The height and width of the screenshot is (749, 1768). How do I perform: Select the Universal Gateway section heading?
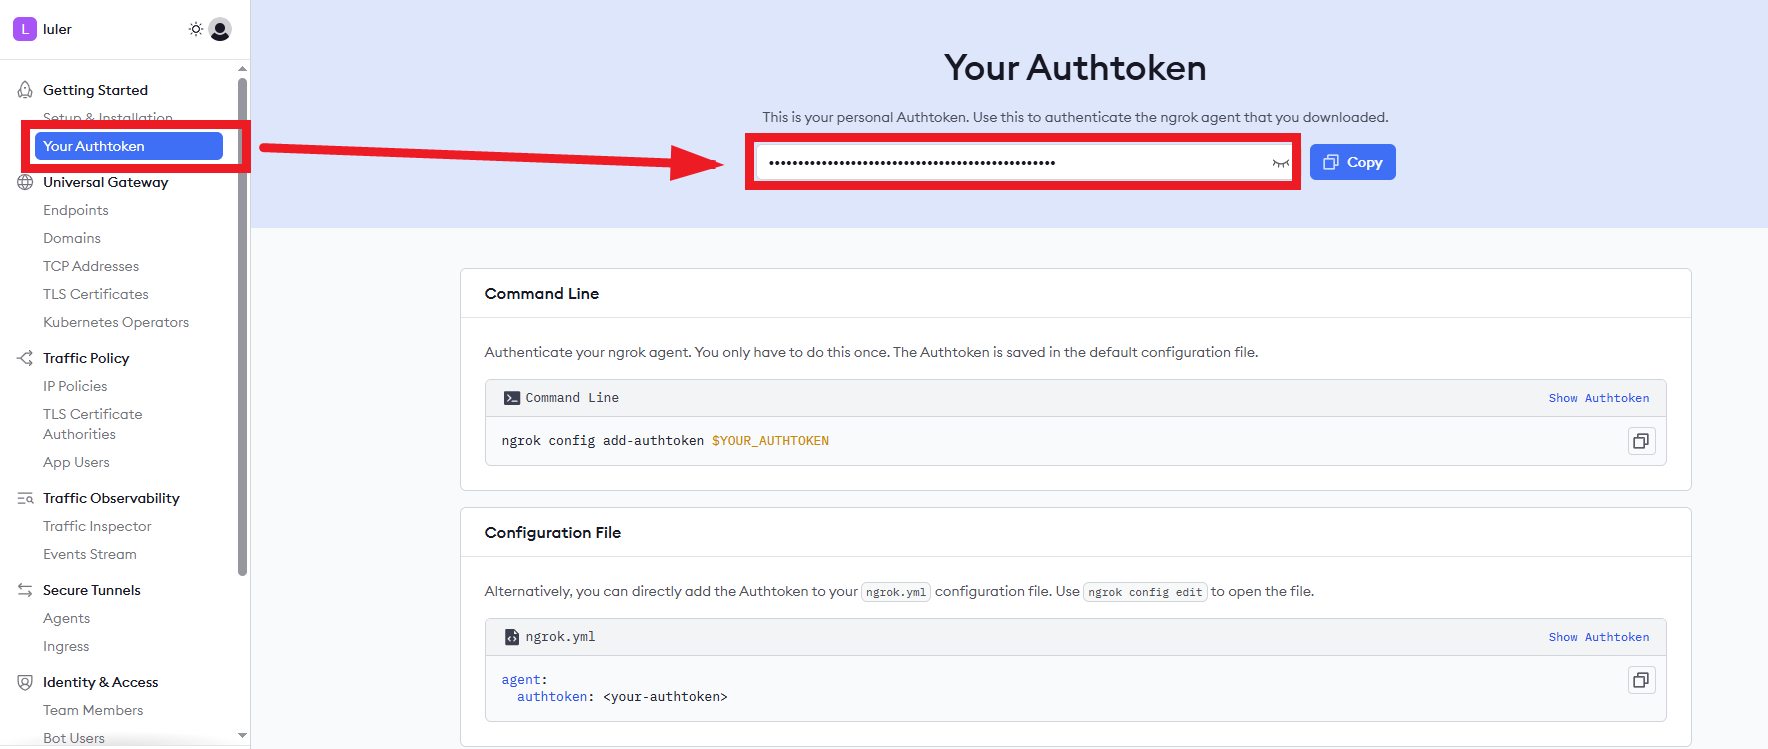[105, 182]
